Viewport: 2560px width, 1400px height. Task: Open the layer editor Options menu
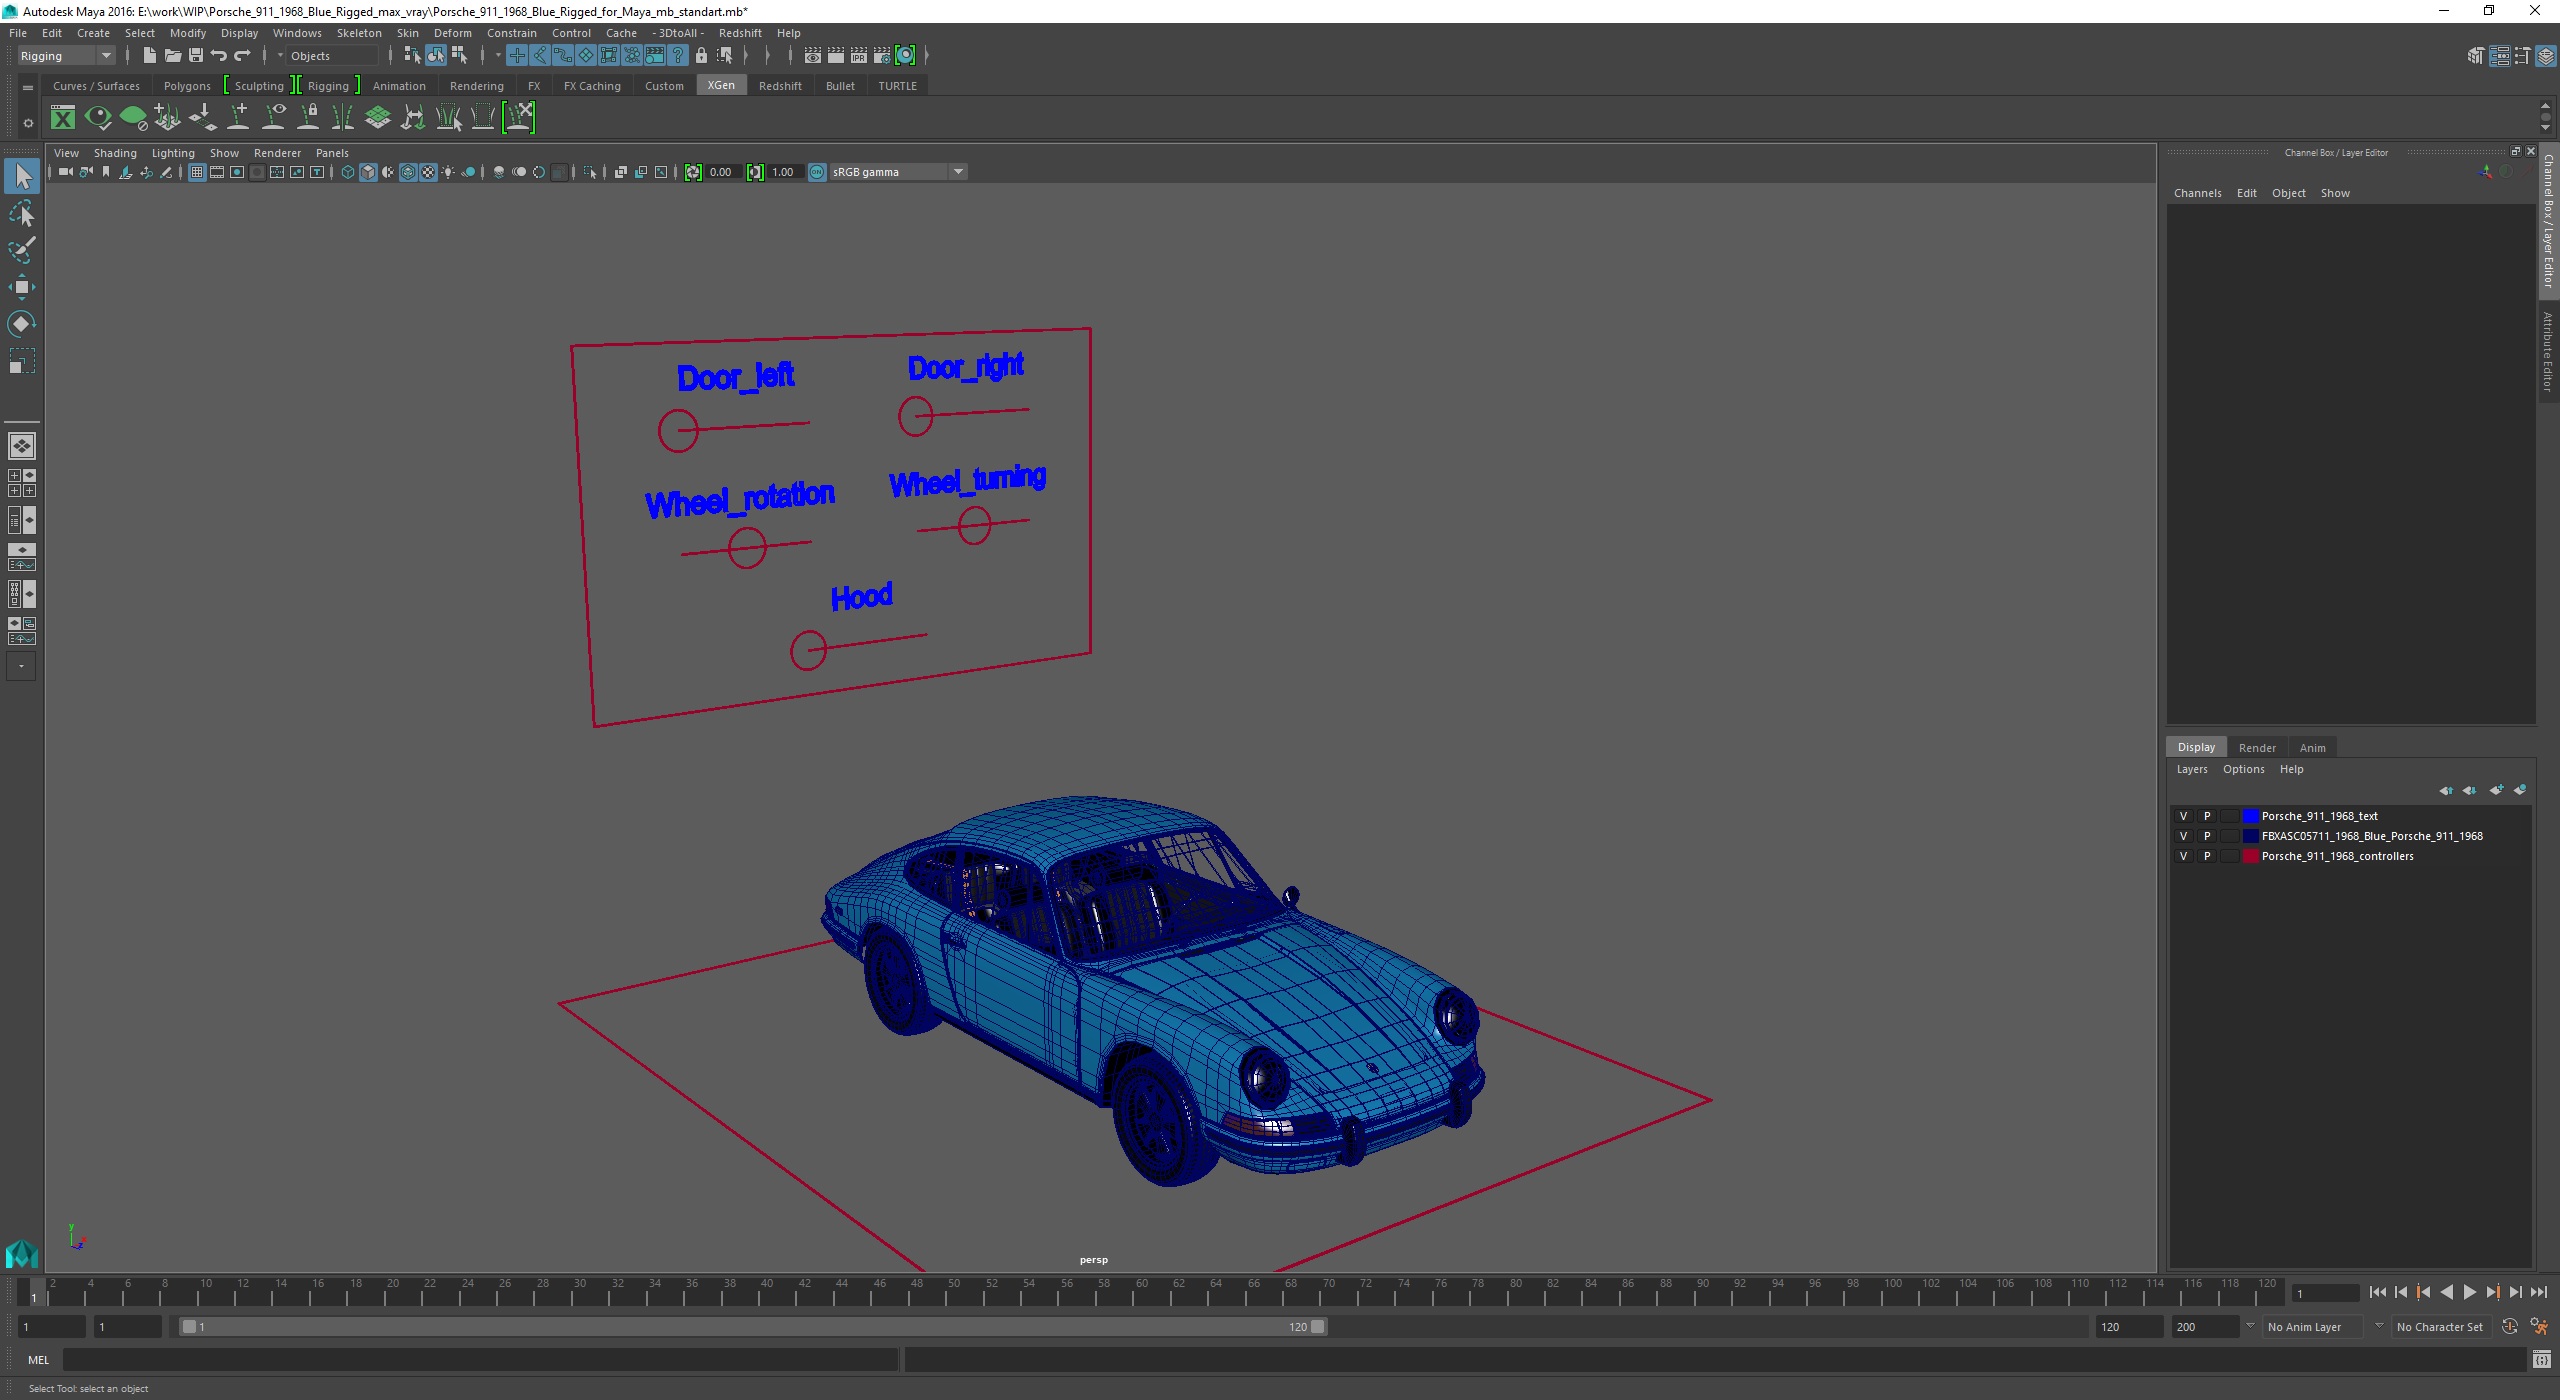2243,769
